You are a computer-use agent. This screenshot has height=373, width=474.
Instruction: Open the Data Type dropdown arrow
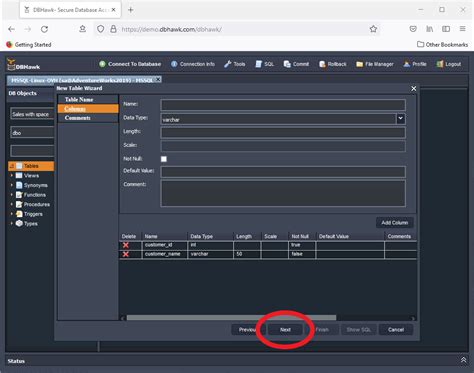pyautogui.click(x=401, y=119)
